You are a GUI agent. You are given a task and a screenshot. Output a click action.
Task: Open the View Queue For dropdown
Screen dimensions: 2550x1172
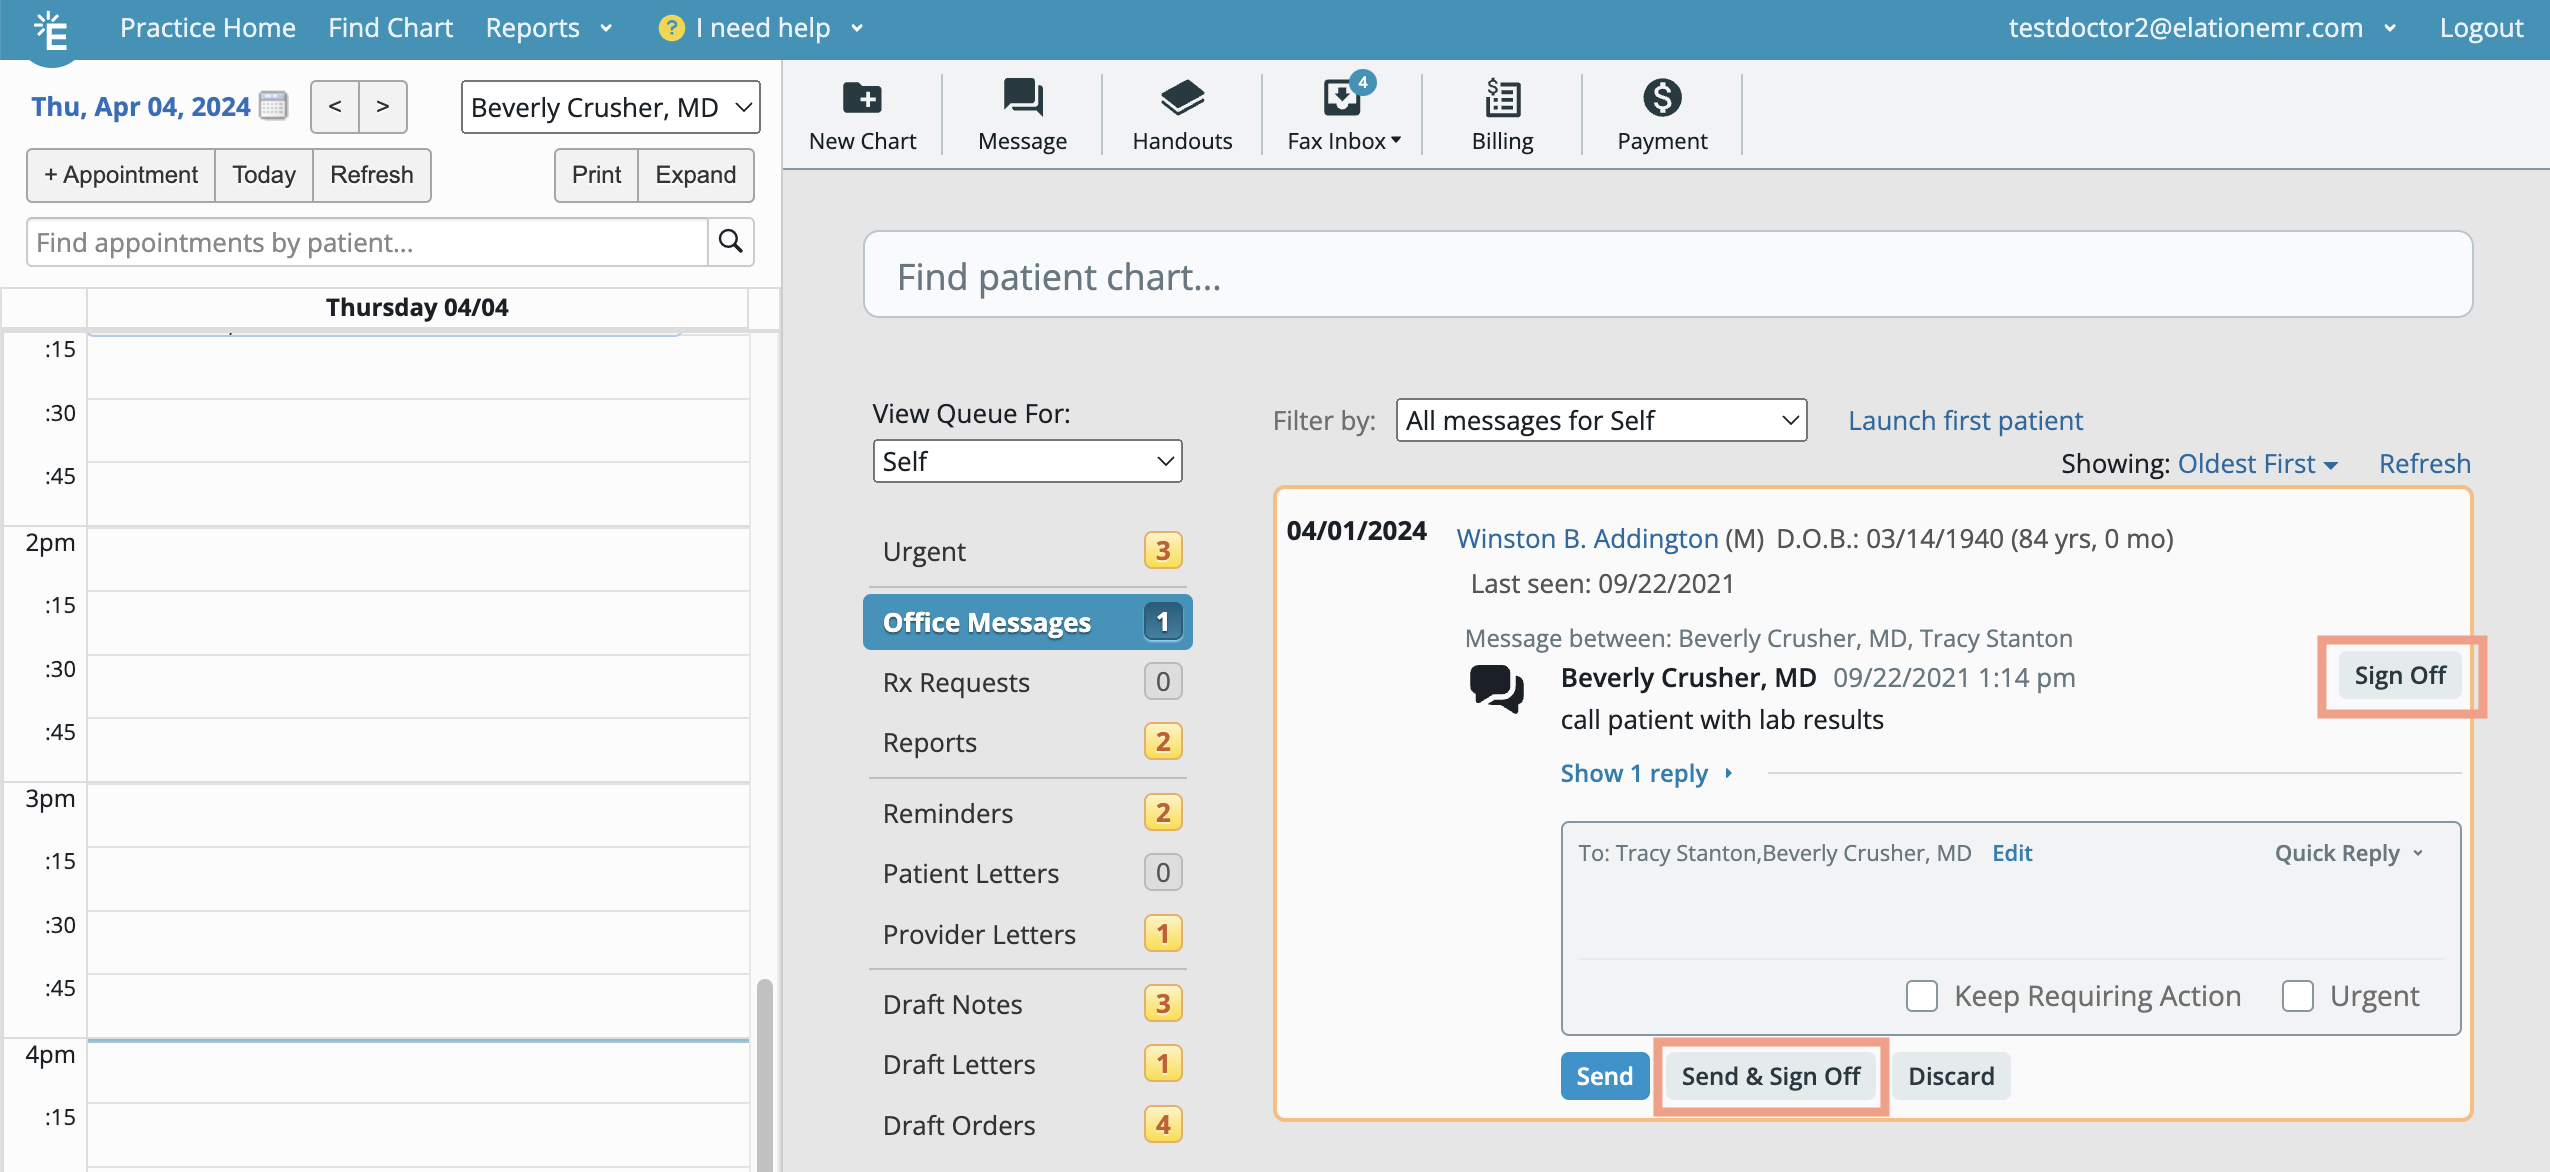click(x=1026, y=461)
